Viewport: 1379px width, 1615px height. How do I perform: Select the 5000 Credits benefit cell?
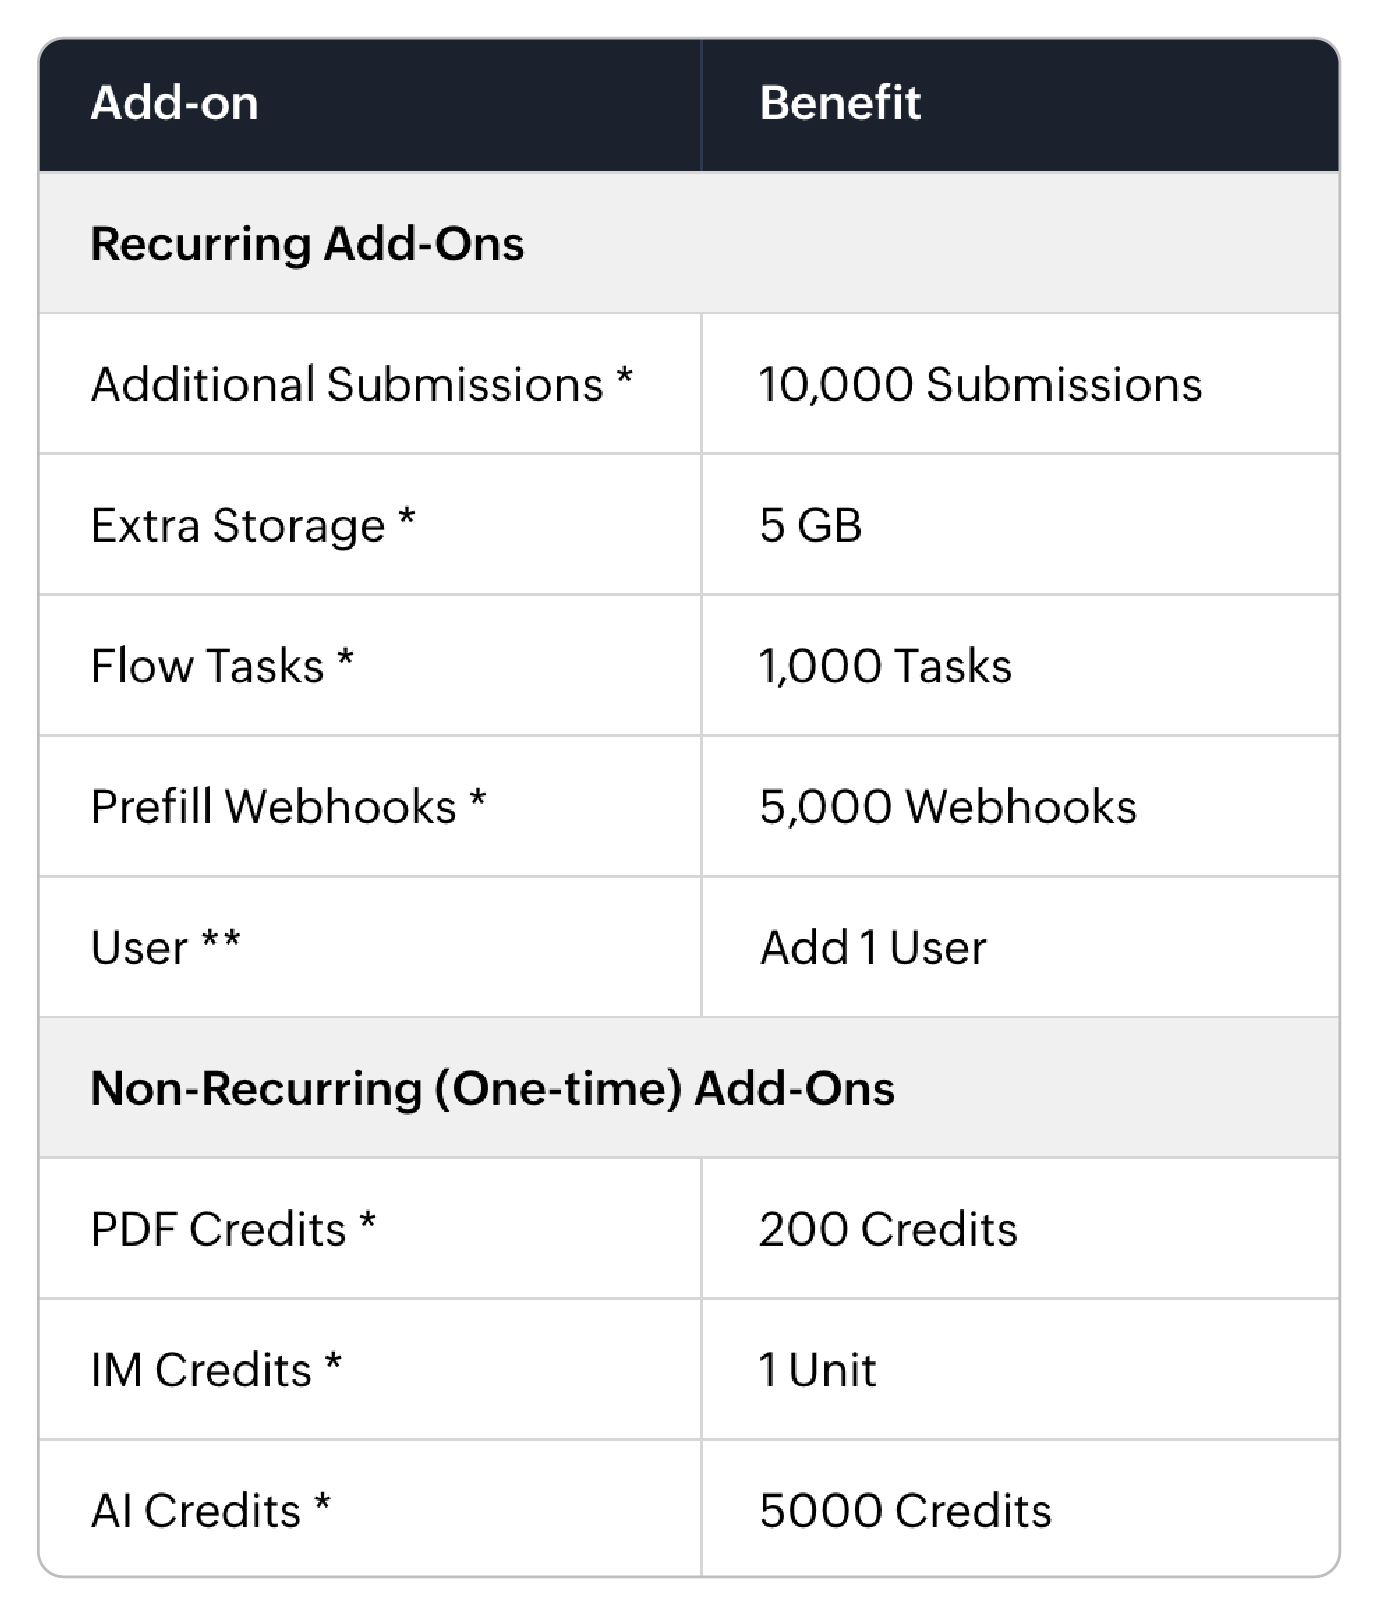pyautogui.click(x=905, y=1511)
